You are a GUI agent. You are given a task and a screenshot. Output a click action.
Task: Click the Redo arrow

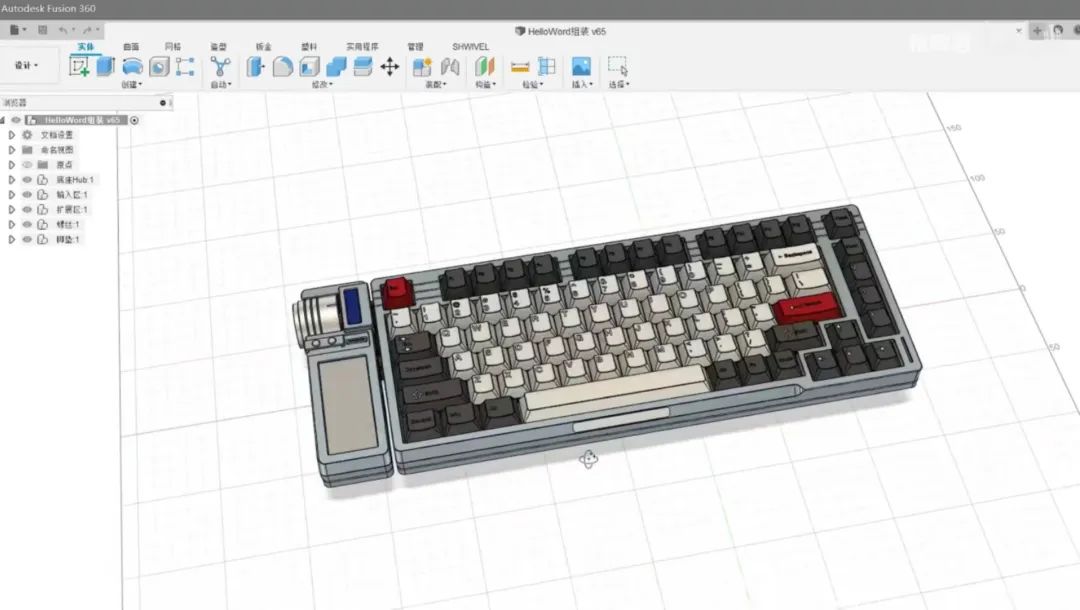87,30
